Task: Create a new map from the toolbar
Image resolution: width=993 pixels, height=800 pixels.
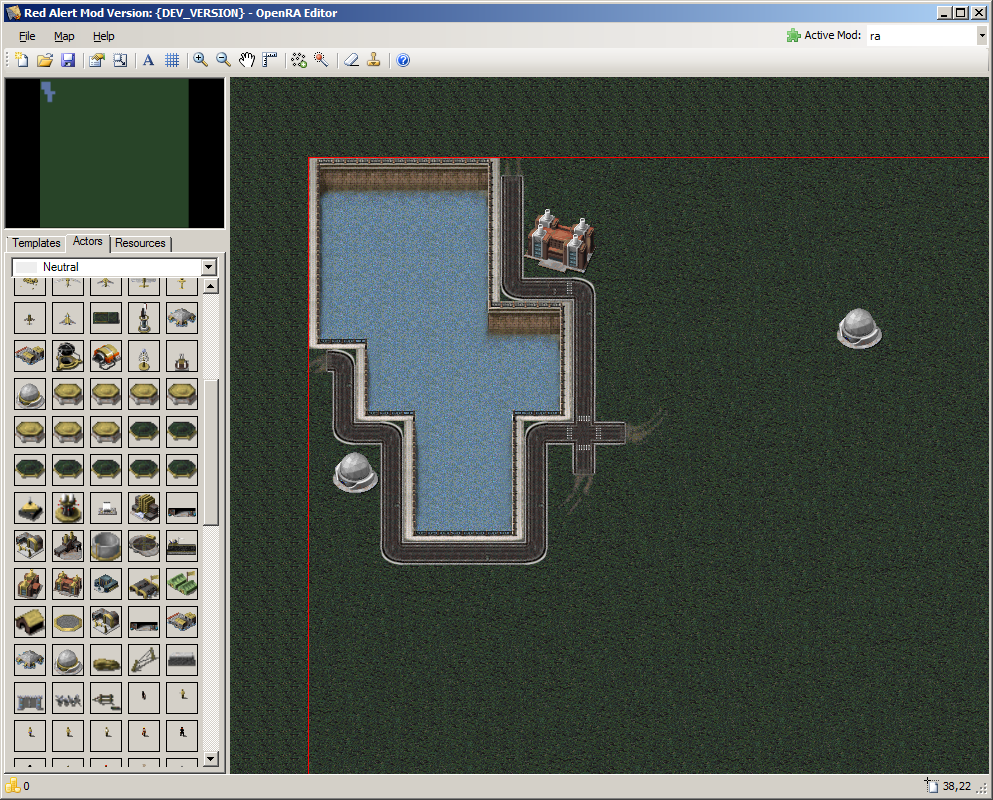Action: (22, 60)
